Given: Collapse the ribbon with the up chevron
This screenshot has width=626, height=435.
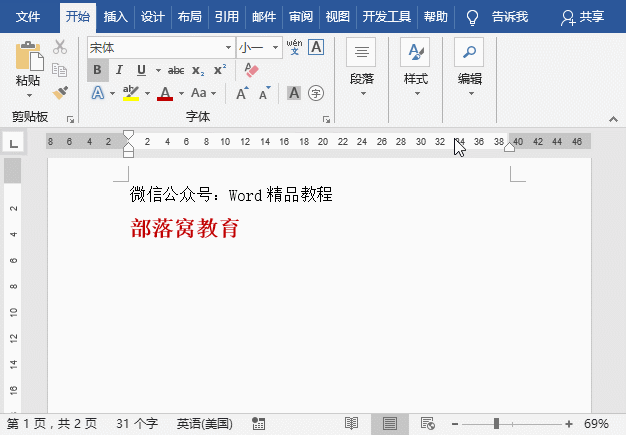Looking at the screenshot, I should [x=613, y=119].
